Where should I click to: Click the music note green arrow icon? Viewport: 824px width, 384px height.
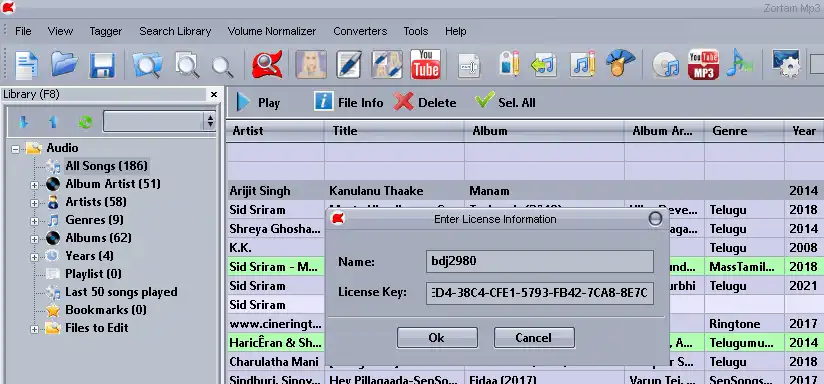click(x=544, y=65)
